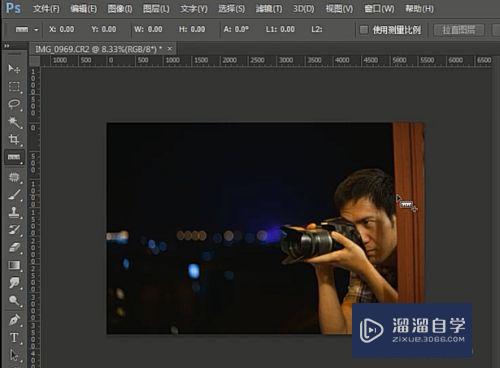
Task: Expand the toolbox panel with double arrows
Action: click(6, 46)
